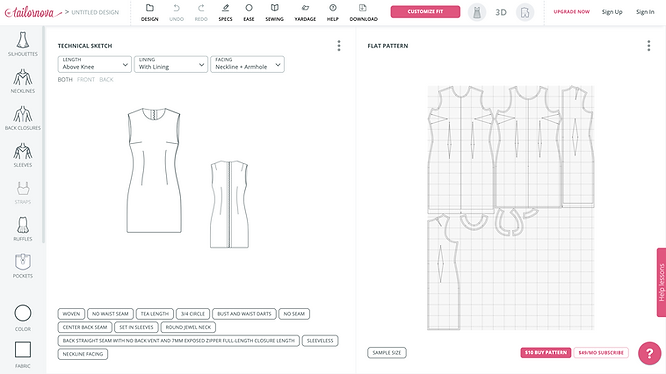Image resolution: width=666 pixels, height=374 pixels.
Task: Click the Untitled Design title
Action: coord(95,12)
